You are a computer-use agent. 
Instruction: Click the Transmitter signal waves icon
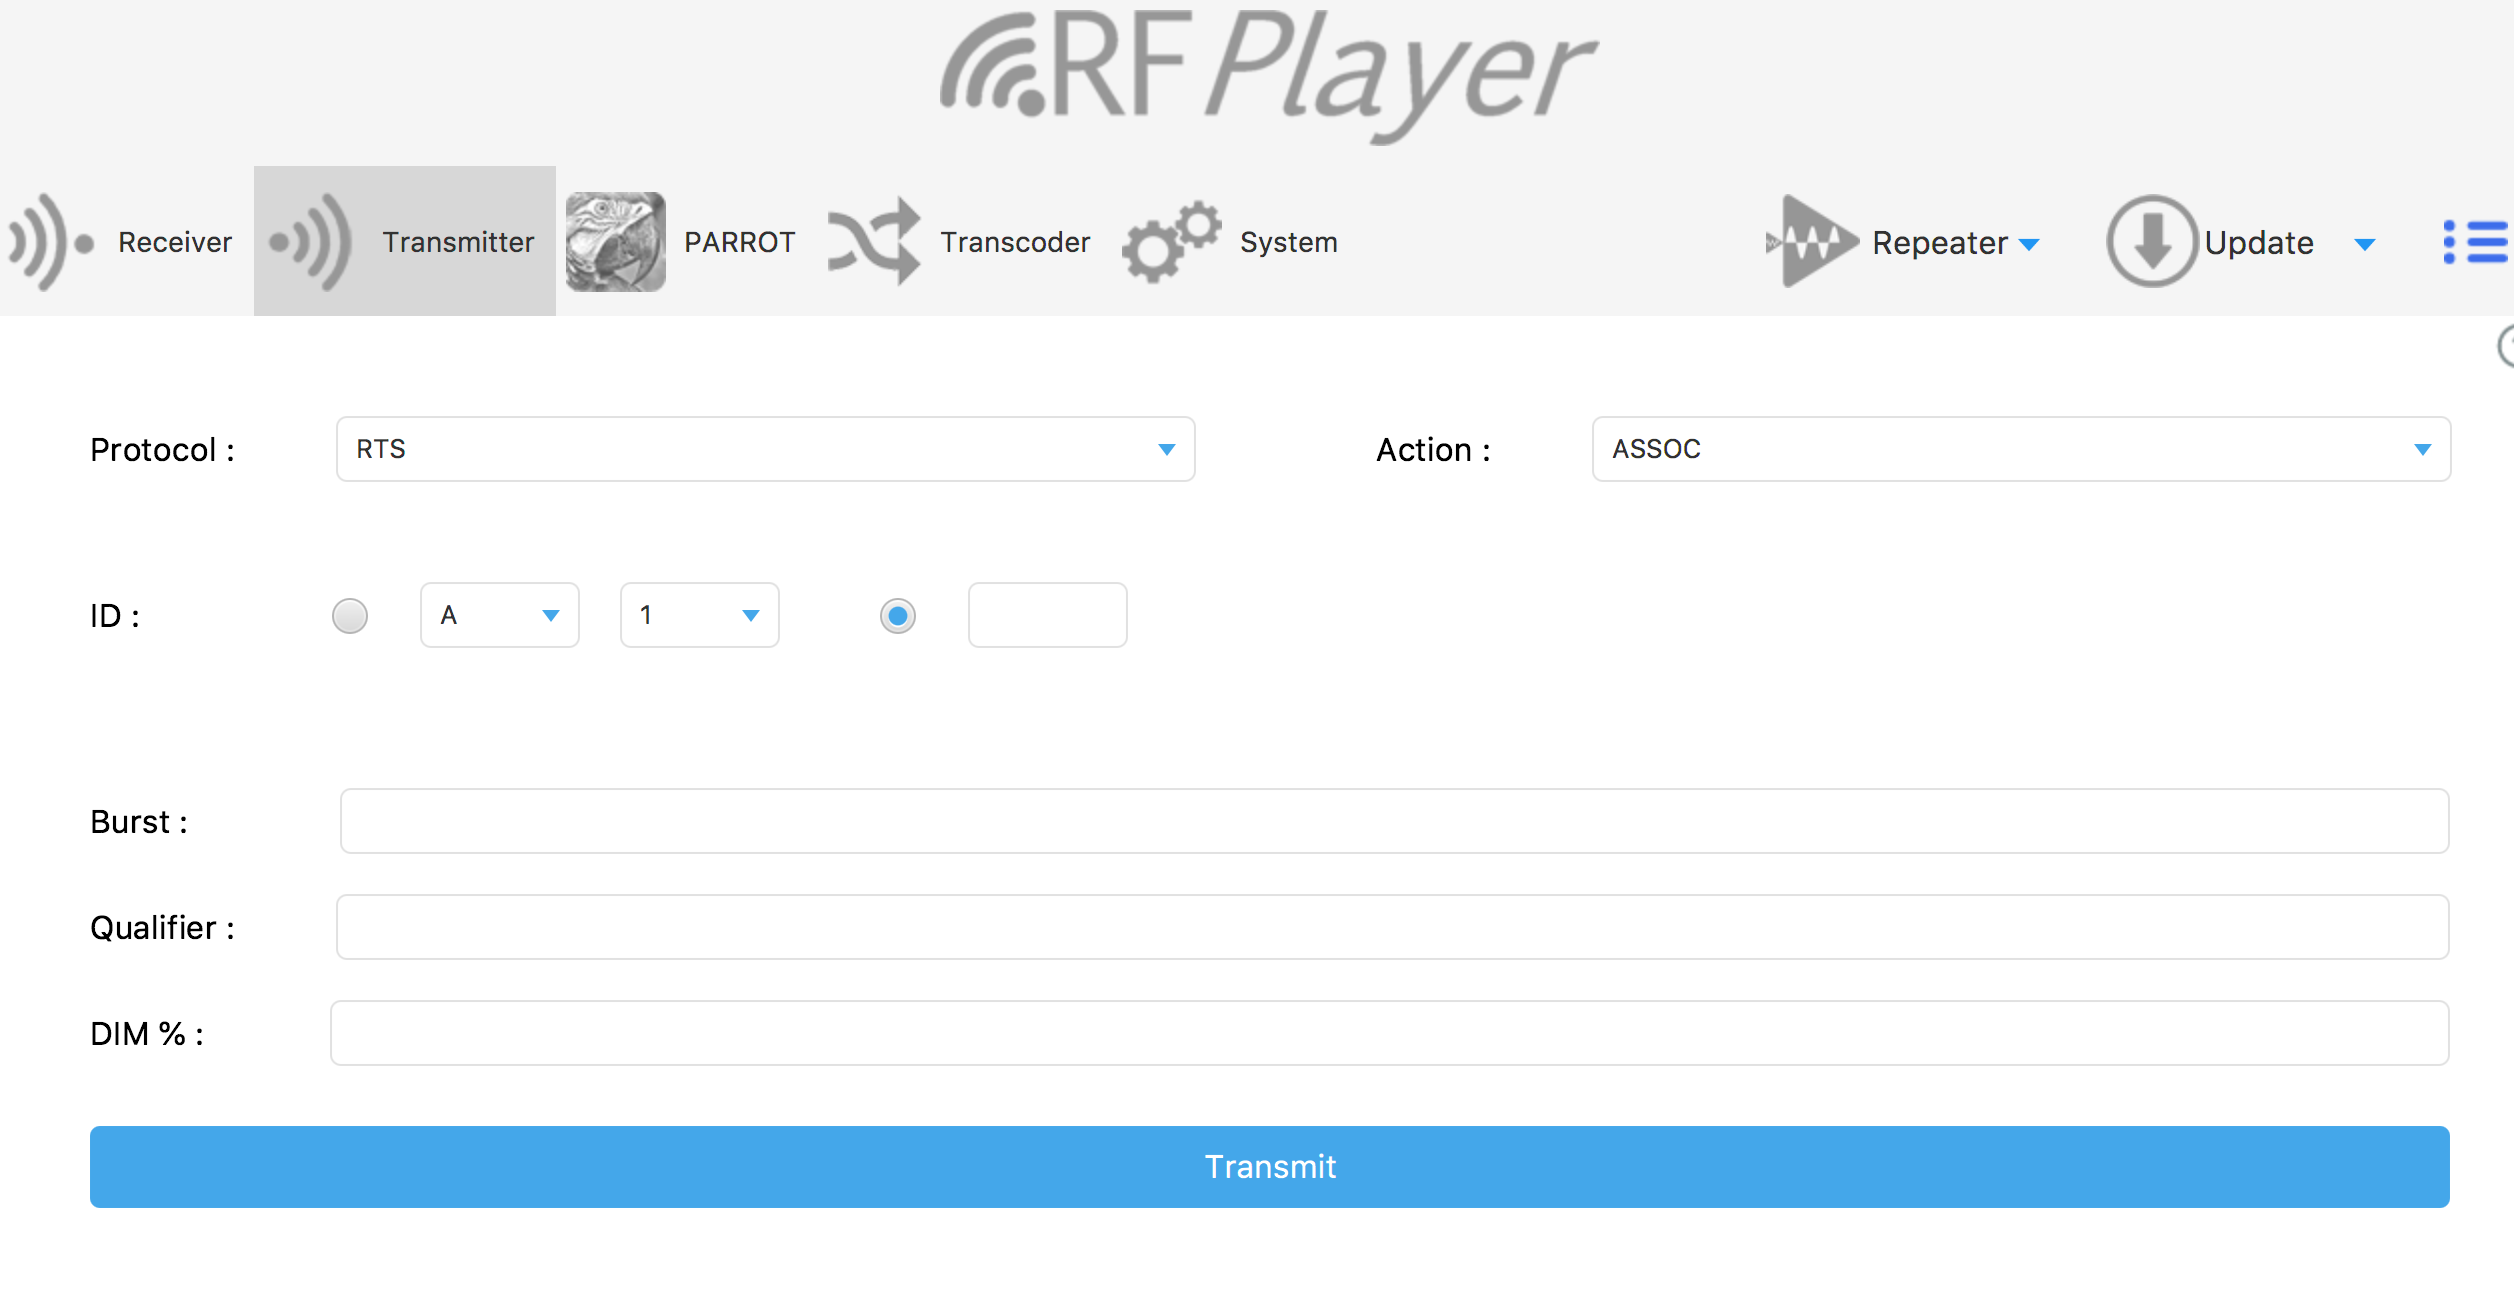(x=311, y=242)
